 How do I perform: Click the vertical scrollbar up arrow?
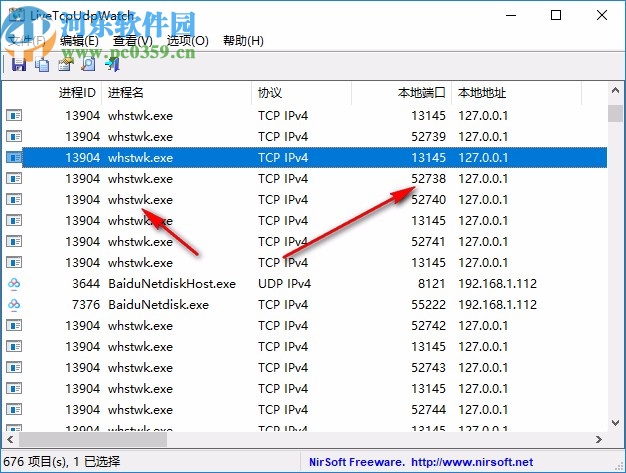[615, 91]
